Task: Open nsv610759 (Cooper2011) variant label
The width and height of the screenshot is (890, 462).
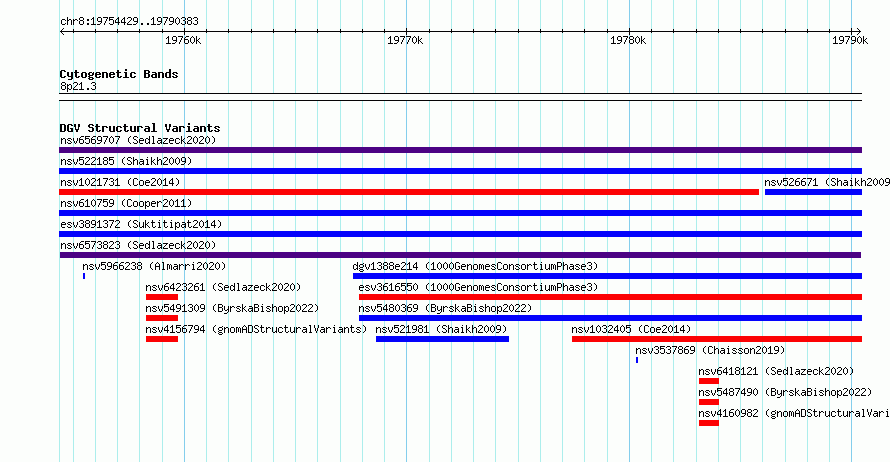Action: coord(126,203)
